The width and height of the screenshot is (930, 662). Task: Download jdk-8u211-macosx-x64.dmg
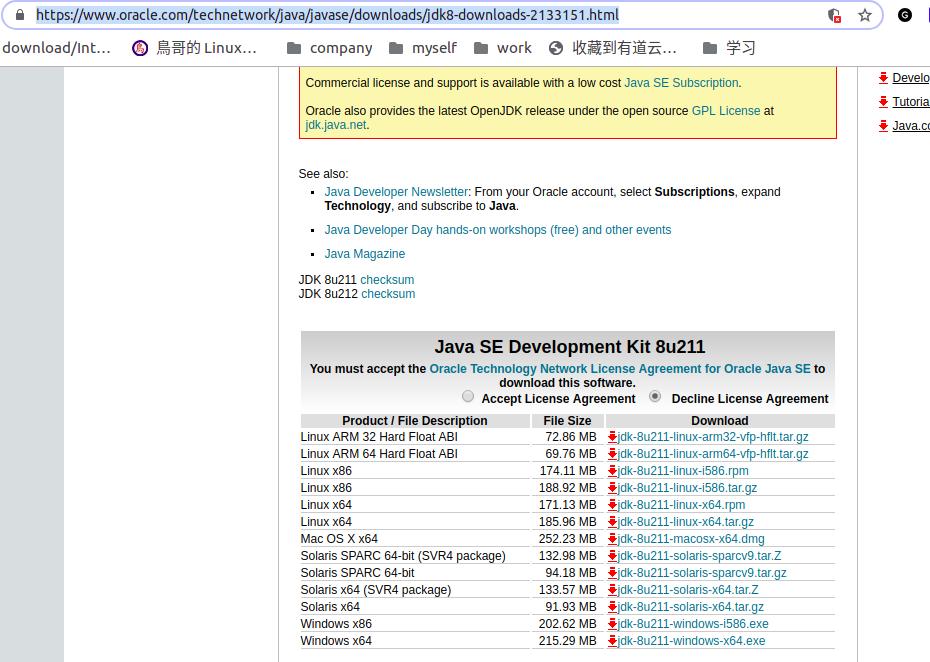pos(691,539)
